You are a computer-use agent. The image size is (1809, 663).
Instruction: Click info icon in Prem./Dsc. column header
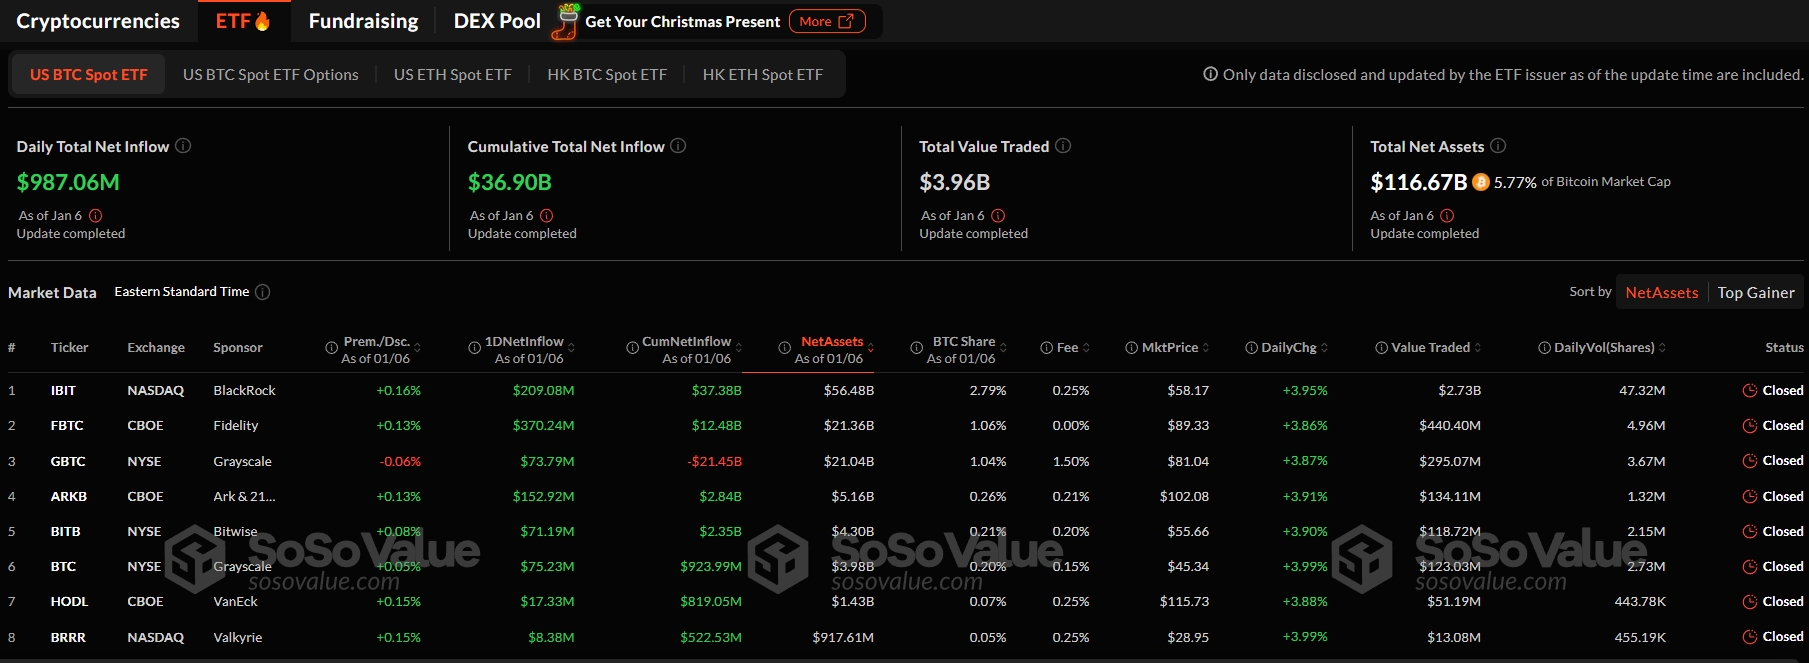(x=331, y=348)
